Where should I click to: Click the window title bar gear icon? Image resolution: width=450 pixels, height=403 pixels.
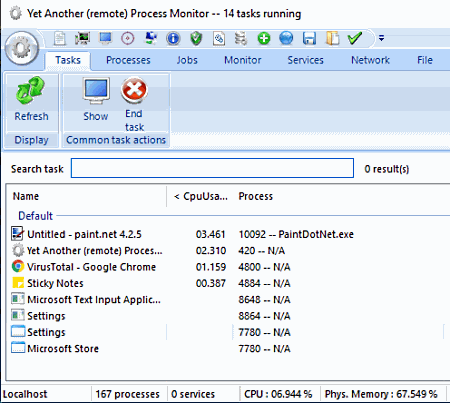point(15,14)
